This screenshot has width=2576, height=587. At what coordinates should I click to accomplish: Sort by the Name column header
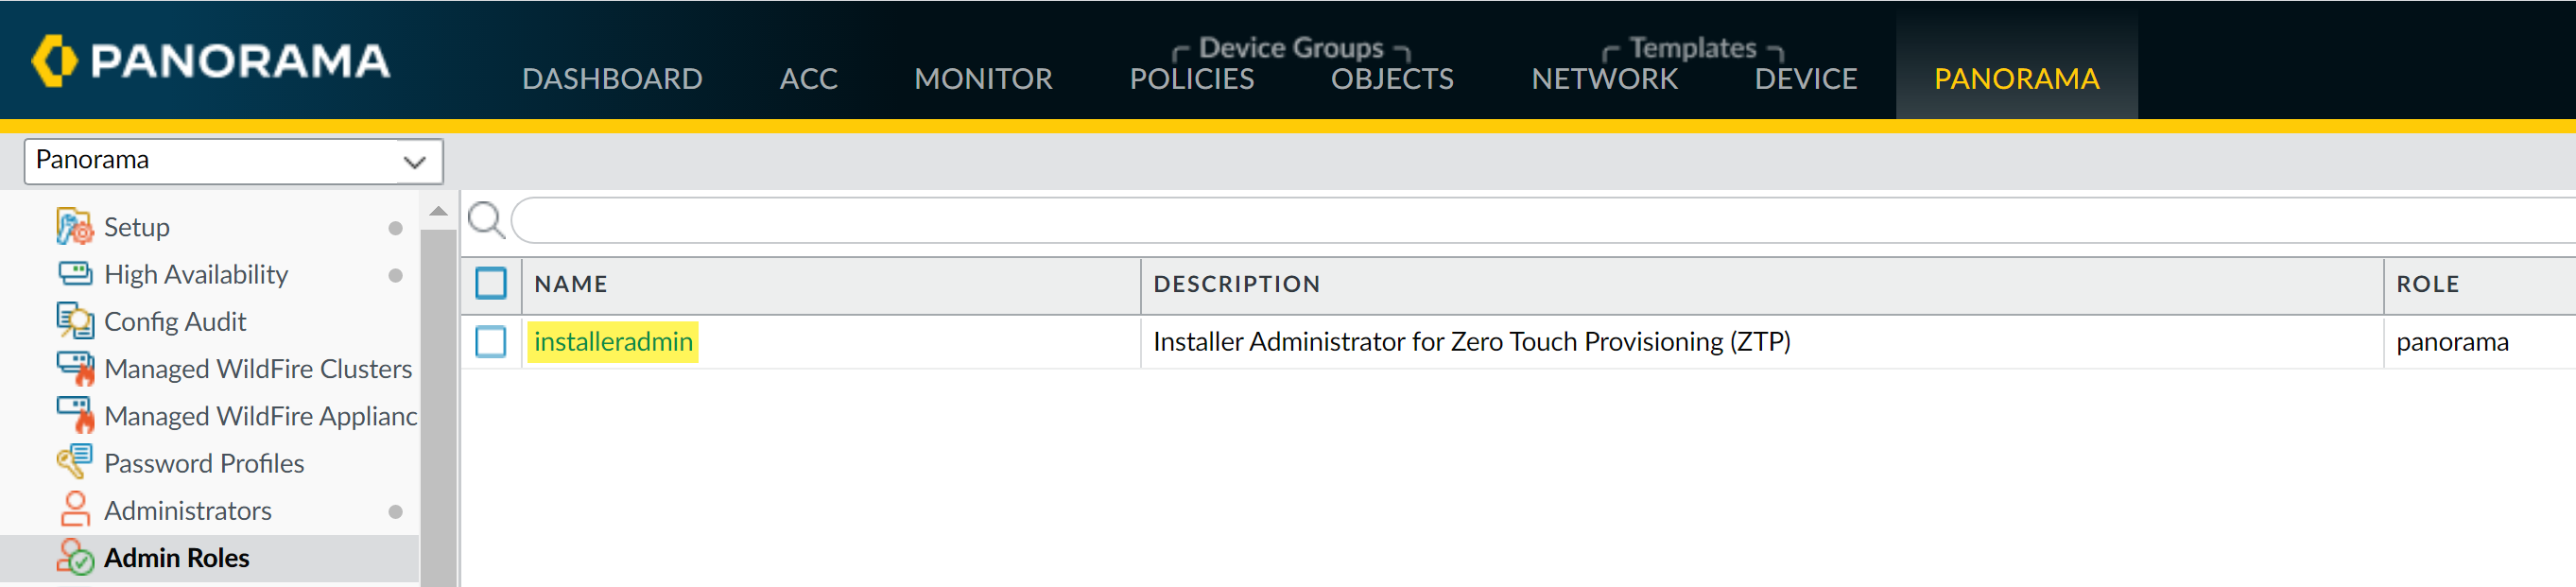571,284
